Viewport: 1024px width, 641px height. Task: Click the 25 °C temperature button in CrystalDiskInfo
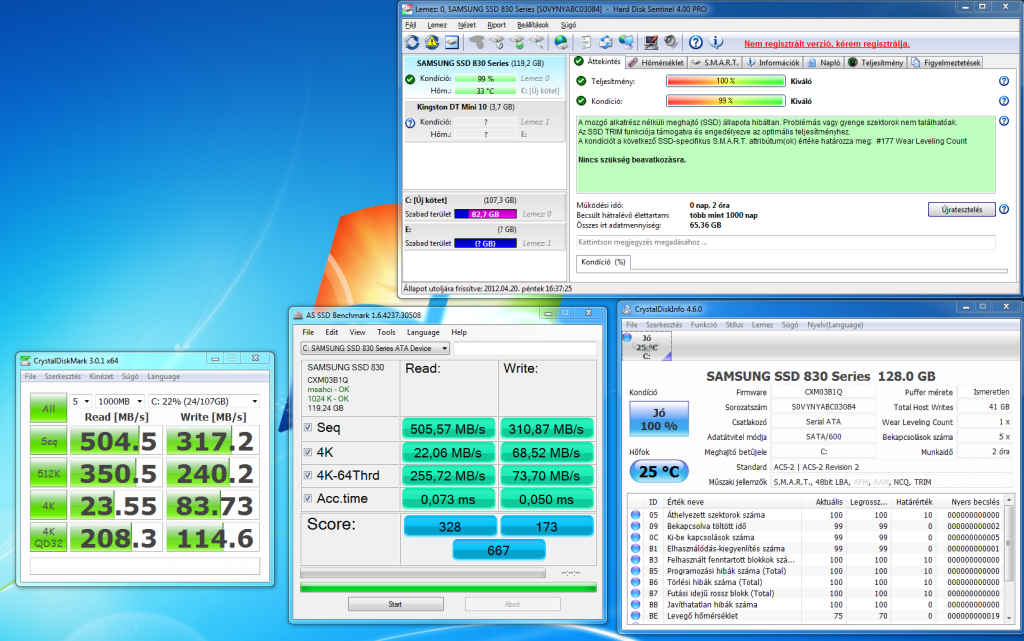659,471
